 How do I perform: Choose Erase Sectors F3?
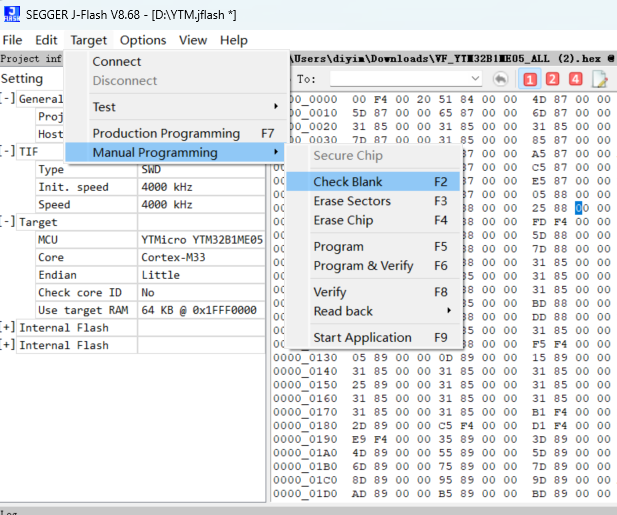coord(373,201)
